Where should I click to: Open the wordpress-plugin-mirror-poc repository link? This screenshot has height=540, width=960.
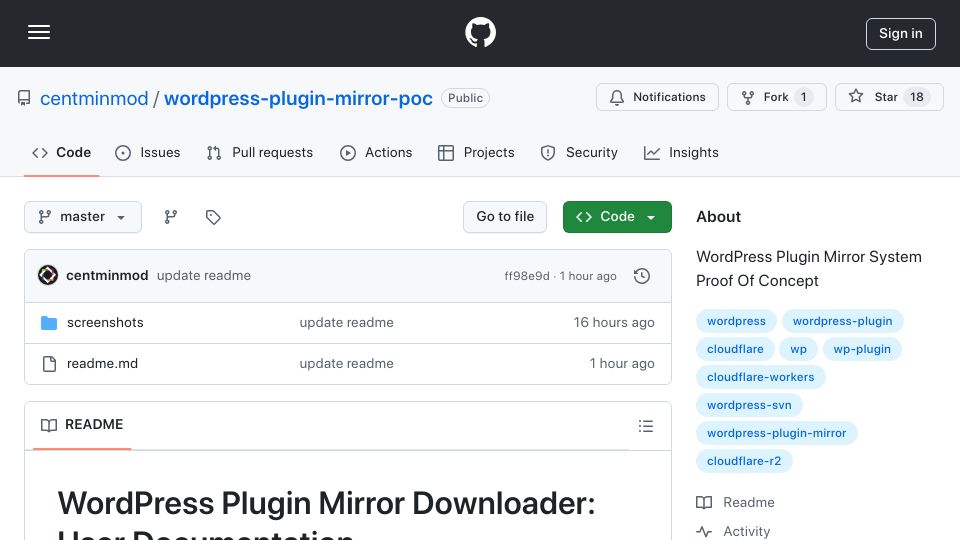[298, 98]
